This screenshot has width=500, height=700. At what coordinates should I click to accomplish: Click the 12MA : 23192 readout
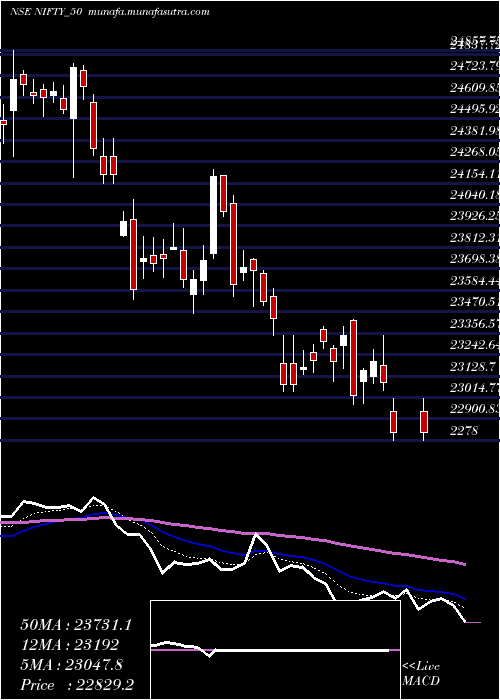[x=70, y=645]
